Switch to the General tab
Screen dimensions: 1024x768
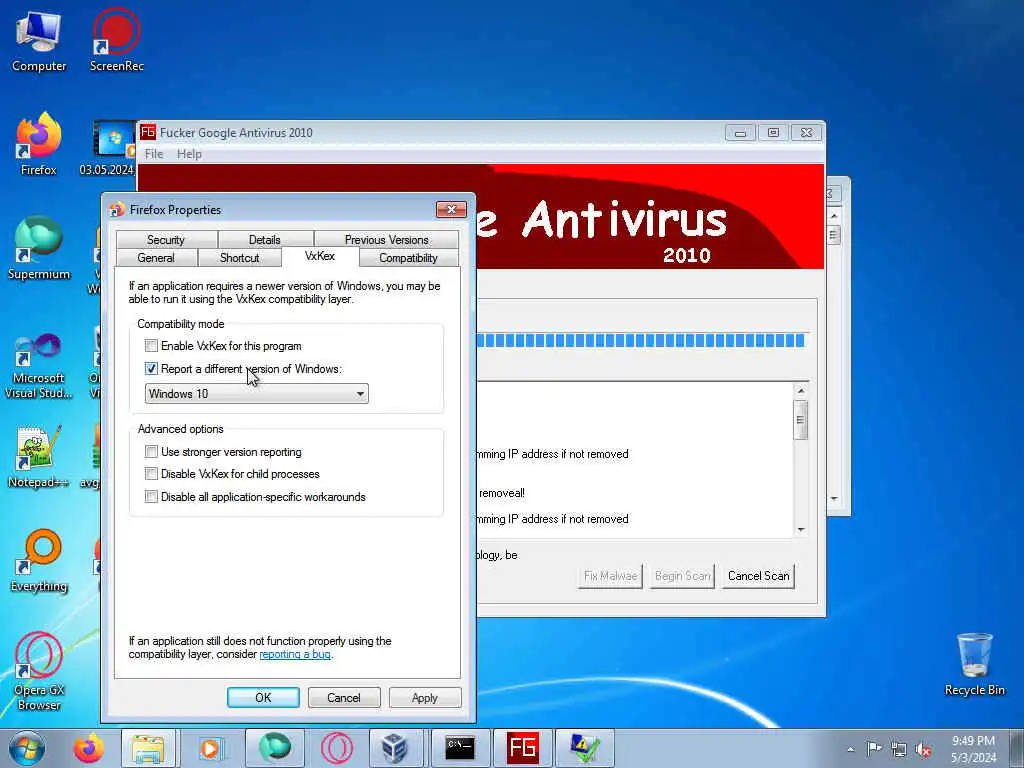[x=156, y=258]
